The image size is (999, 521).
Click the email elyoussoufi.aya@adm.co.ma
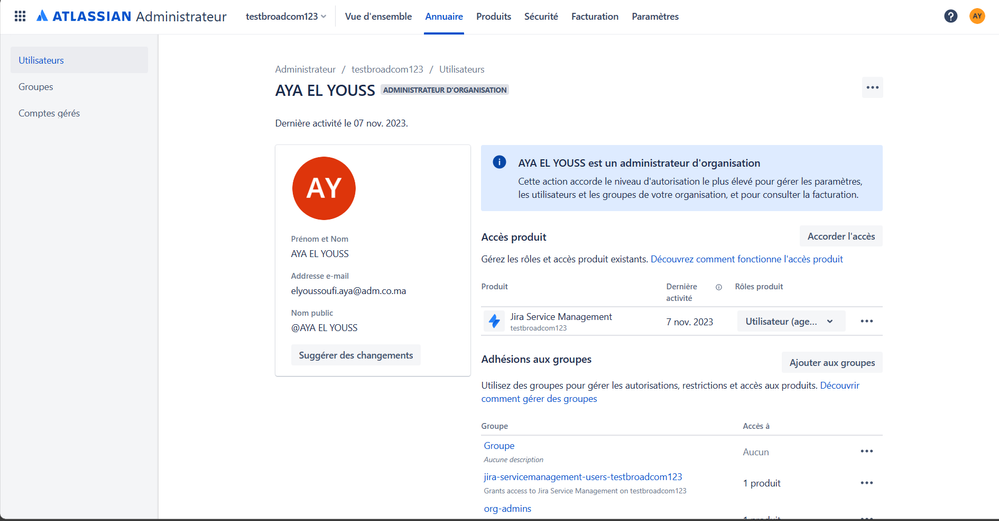tap(349, 290)
